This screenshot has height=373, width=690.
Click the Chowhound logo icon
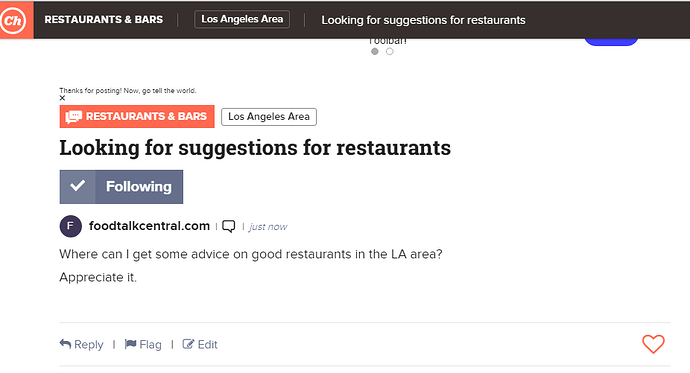13,20
